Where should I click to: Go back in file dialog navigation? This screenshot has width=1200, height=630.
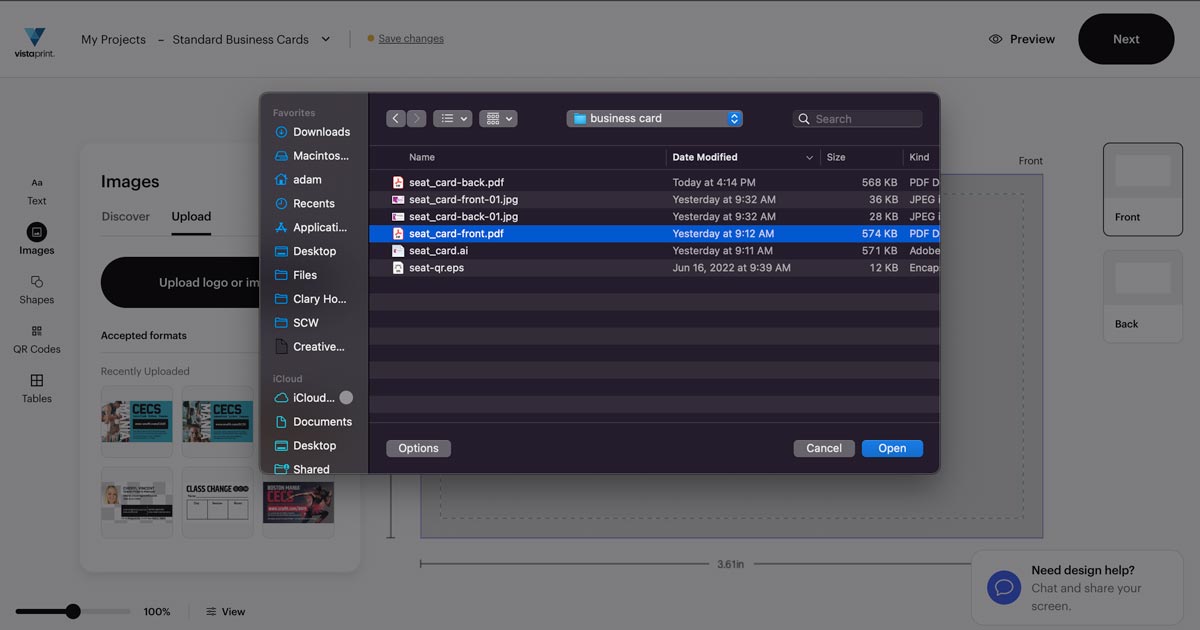coord(396,118)
